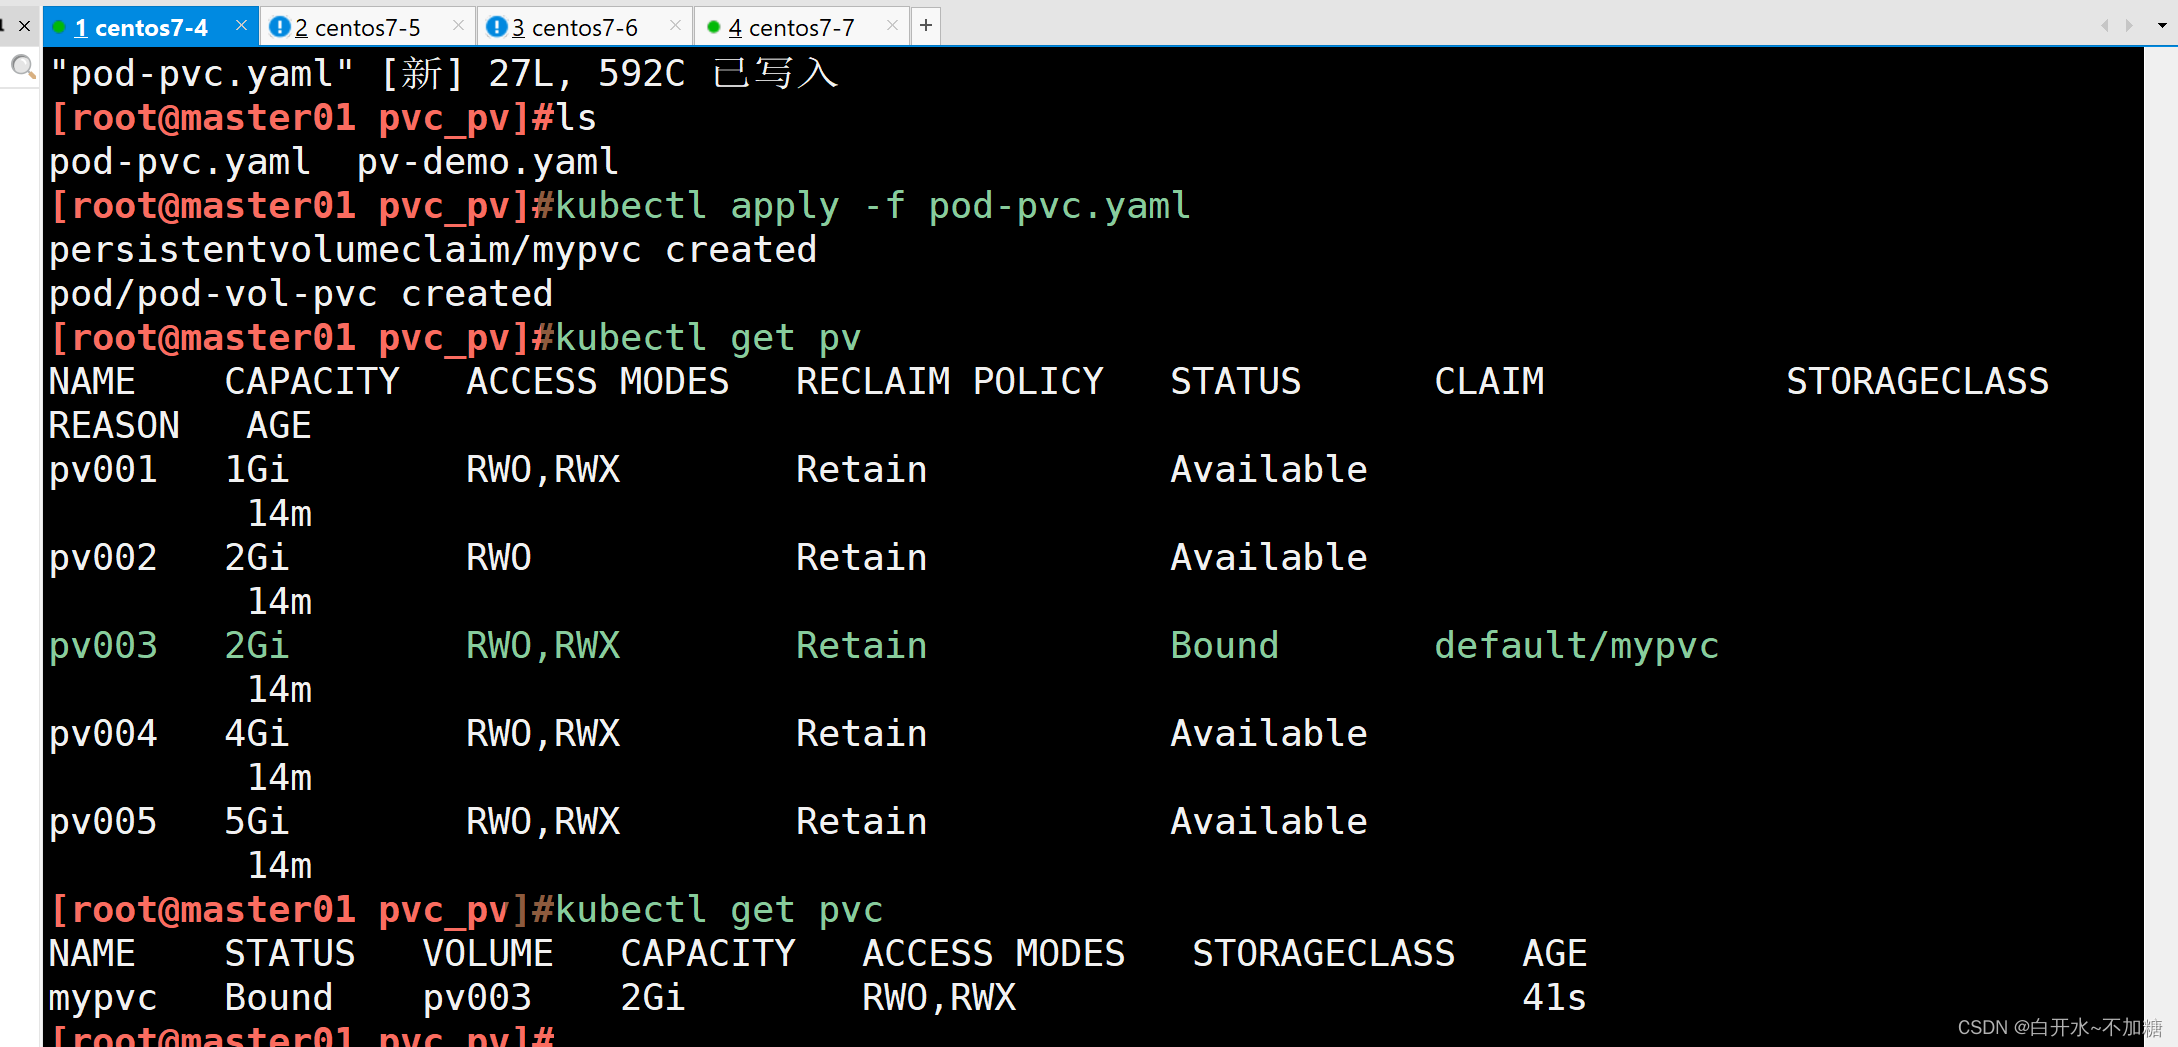Click the 'pod/pod-vol-pvc created' output line
Image resolution: width=2178 pixels, height=1047 pixels.
301,294
